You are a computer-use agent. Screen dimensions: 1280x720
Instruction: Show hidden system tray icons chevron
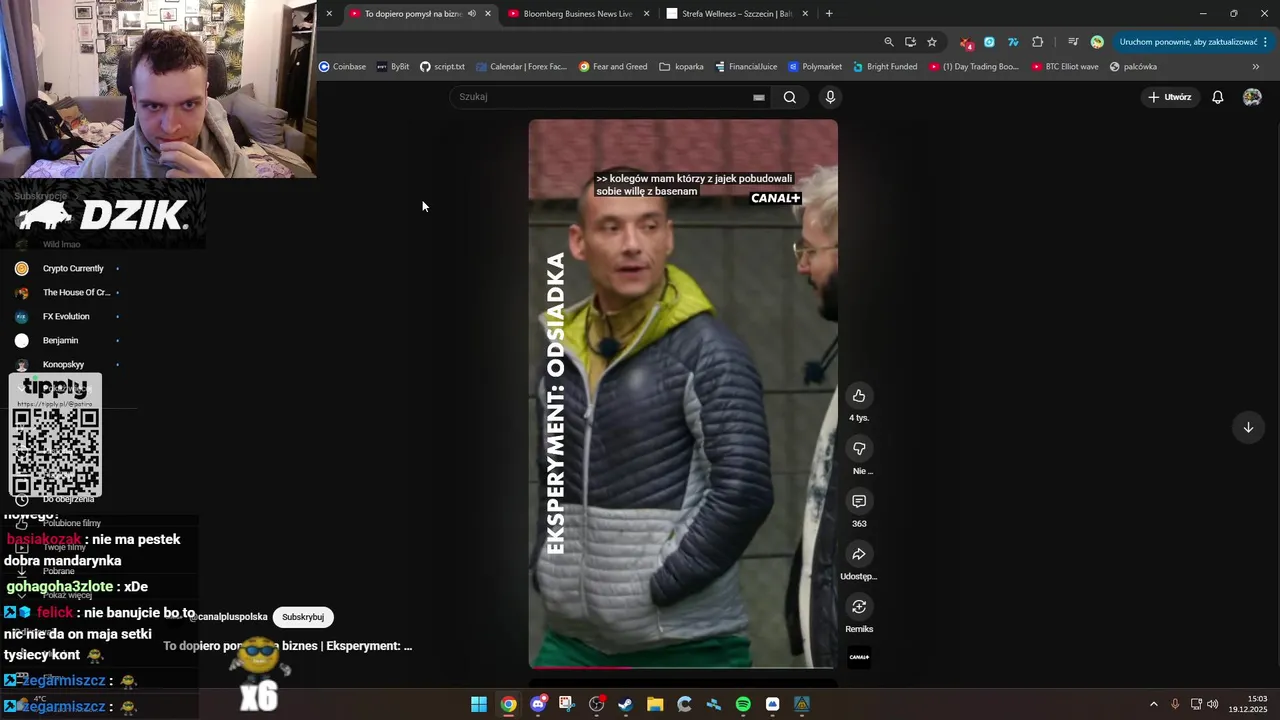[x=1153, y=704]
